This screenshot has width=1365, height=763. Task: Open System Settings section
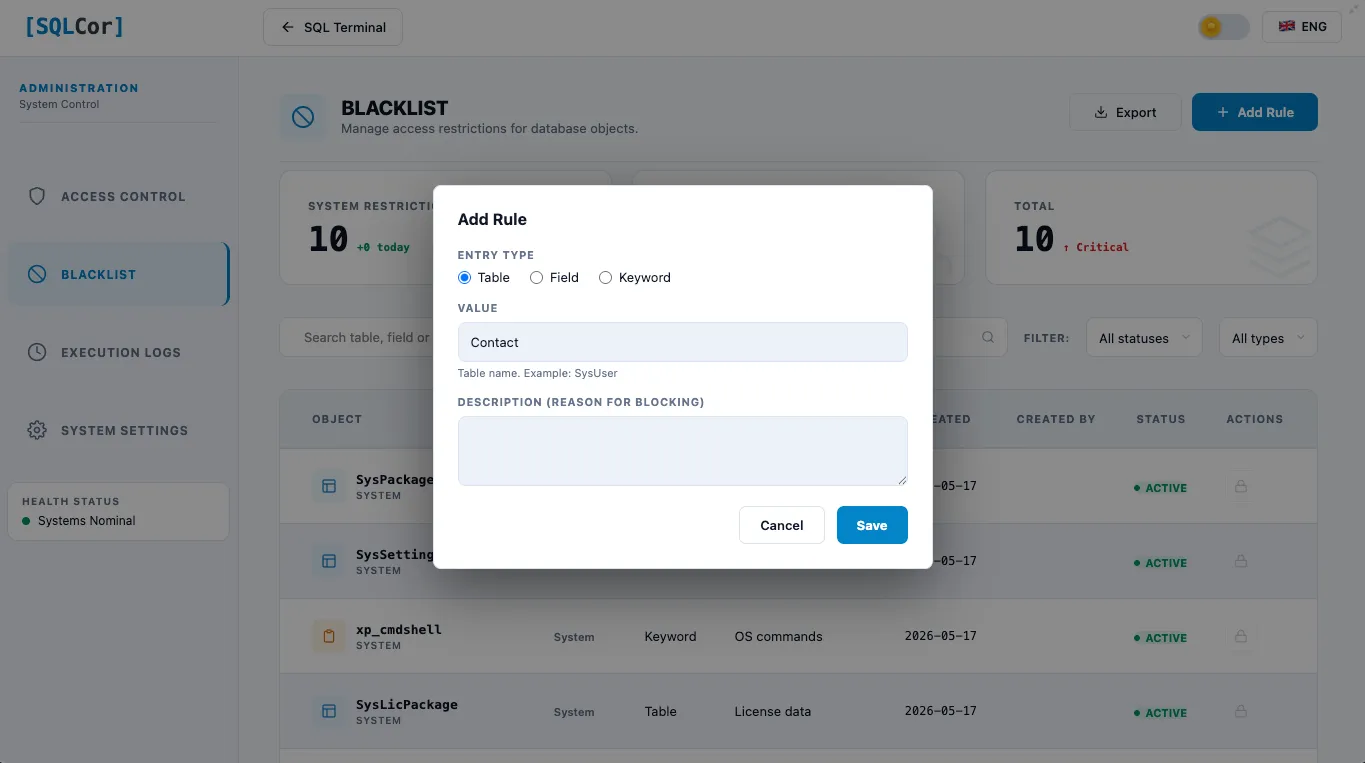tap(118, 430)
